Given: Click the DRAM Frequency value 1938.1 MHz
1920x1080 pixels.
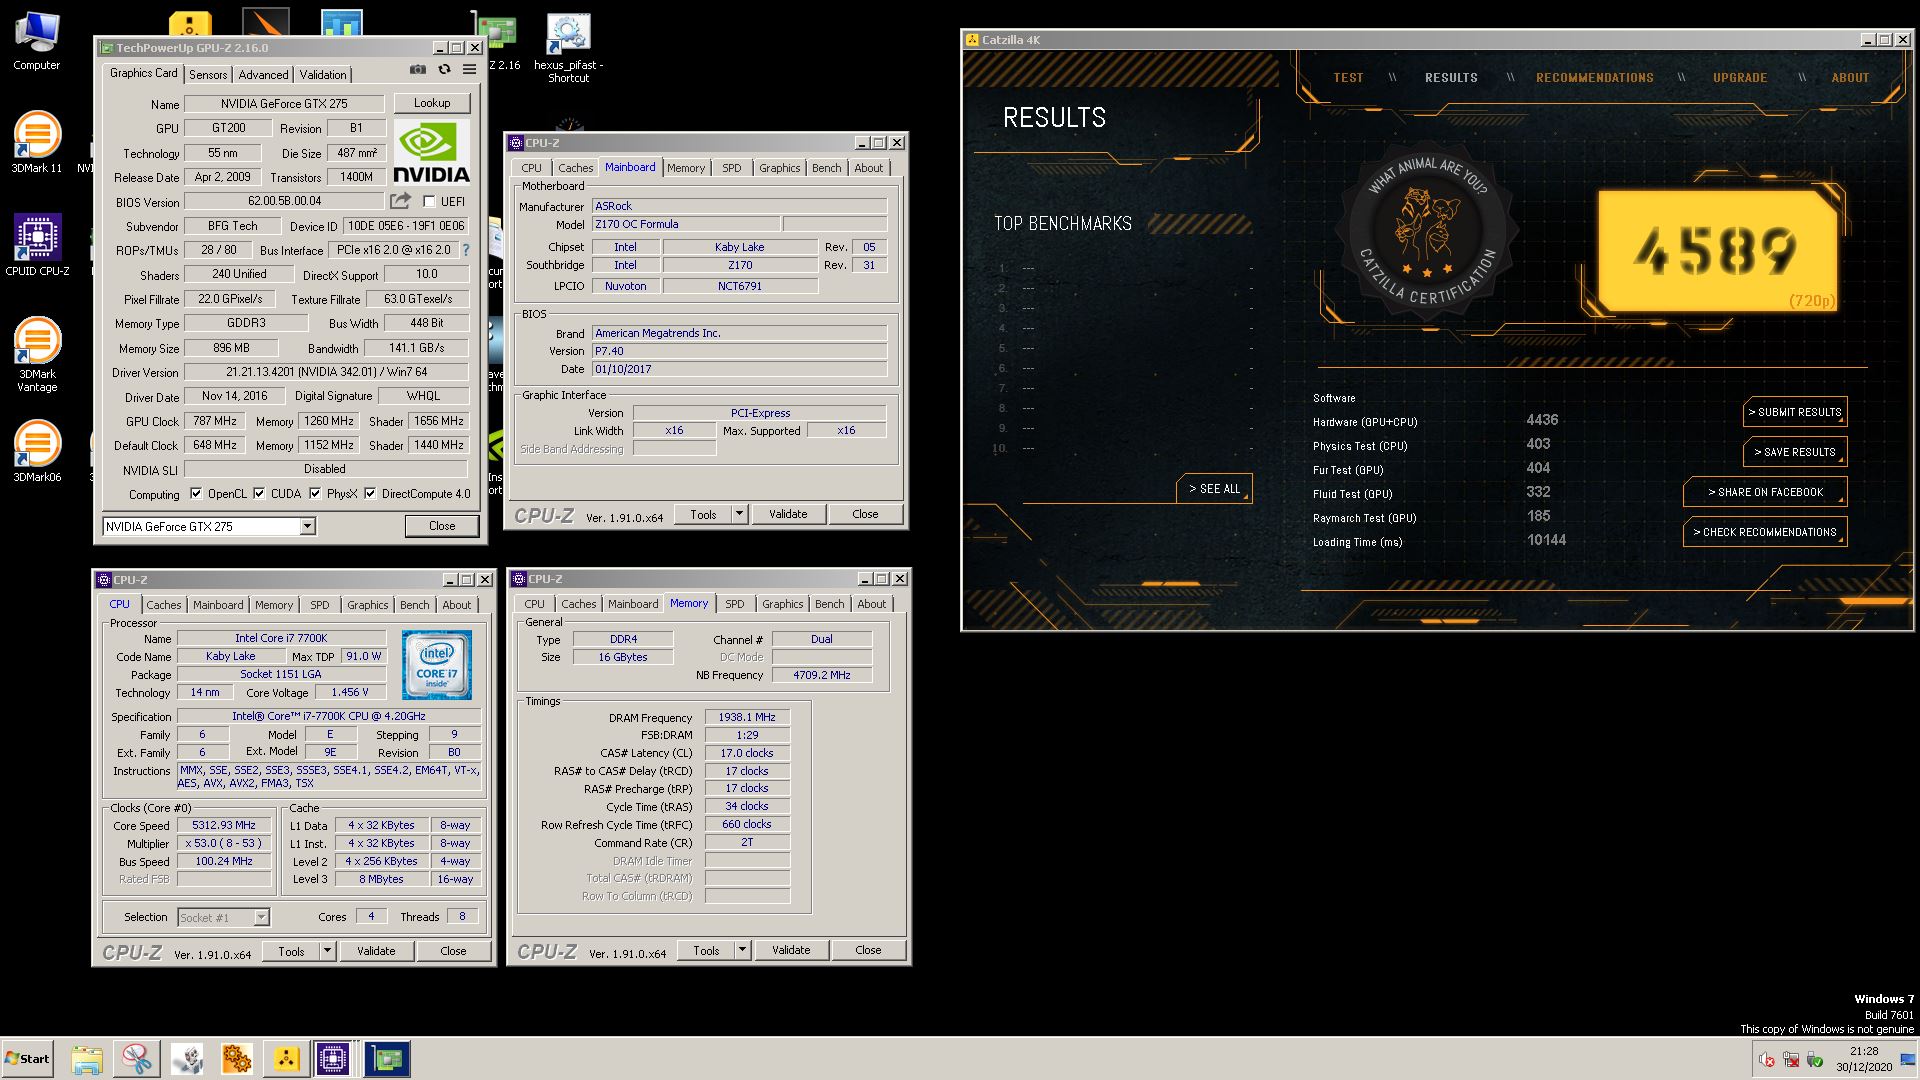Looking at the screenshot, I should (x=747, y=717).
